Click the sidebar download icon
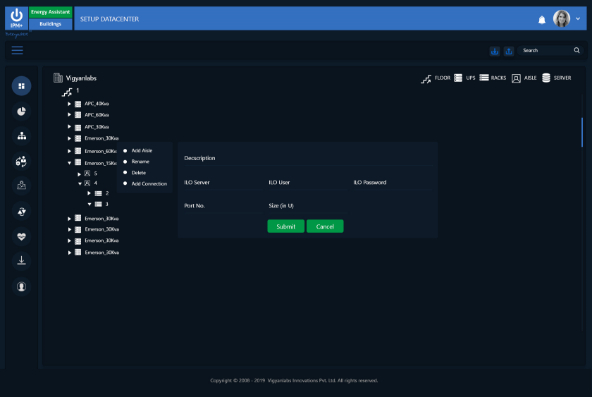 pos(22,261)
